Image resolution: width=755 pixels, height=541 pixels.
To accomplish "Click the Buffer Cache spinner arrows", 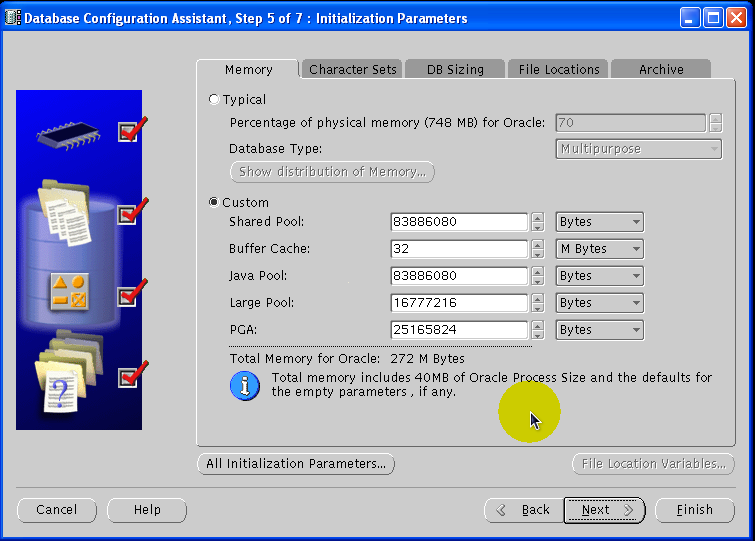I will 538,249.
